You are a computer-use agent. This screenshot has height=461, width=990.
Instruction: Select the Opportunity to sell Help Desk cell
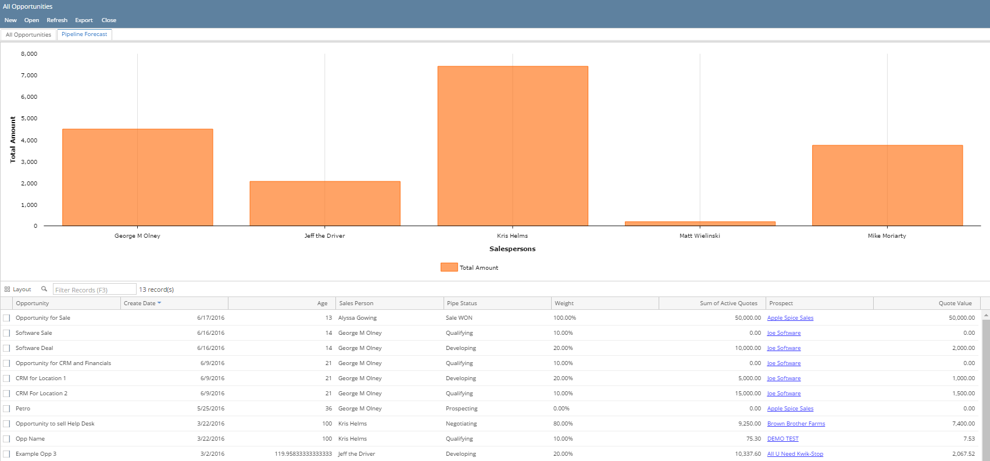(55, 424)
